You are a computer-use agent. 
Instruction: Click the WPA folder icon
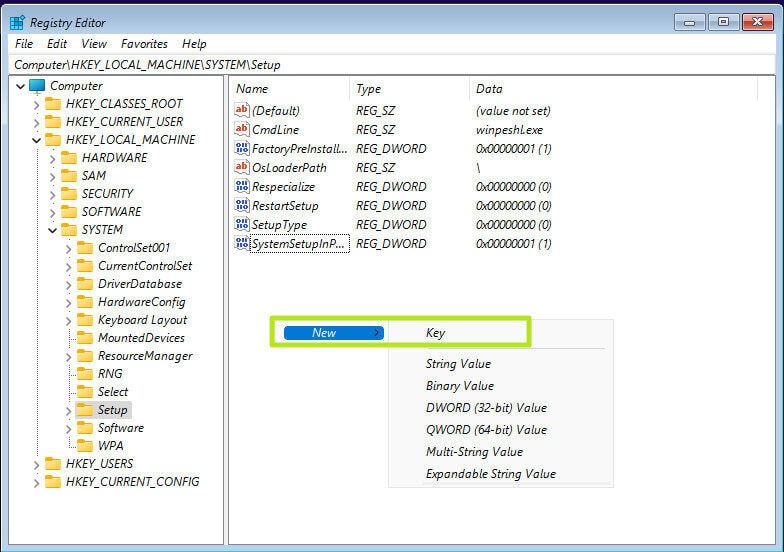85,446
